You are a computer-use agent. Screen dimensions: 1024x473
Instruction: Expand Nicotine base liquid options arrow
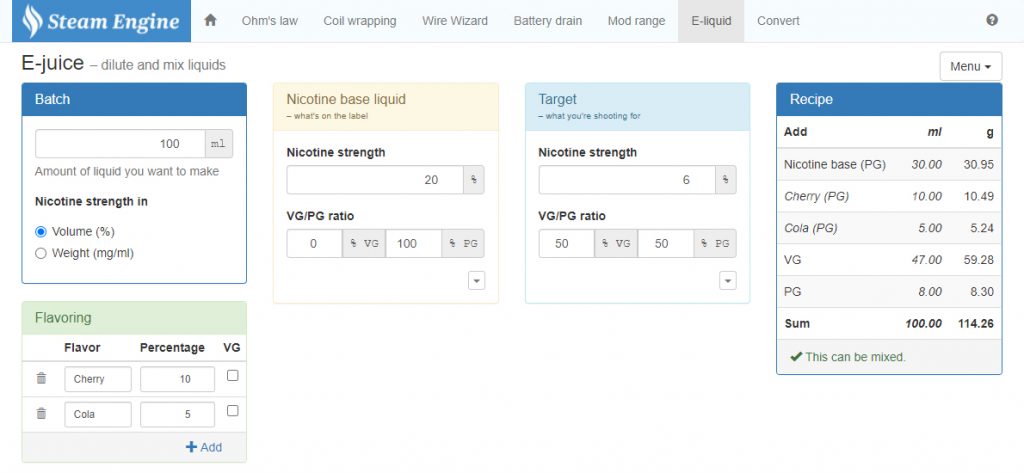(476, 281)
